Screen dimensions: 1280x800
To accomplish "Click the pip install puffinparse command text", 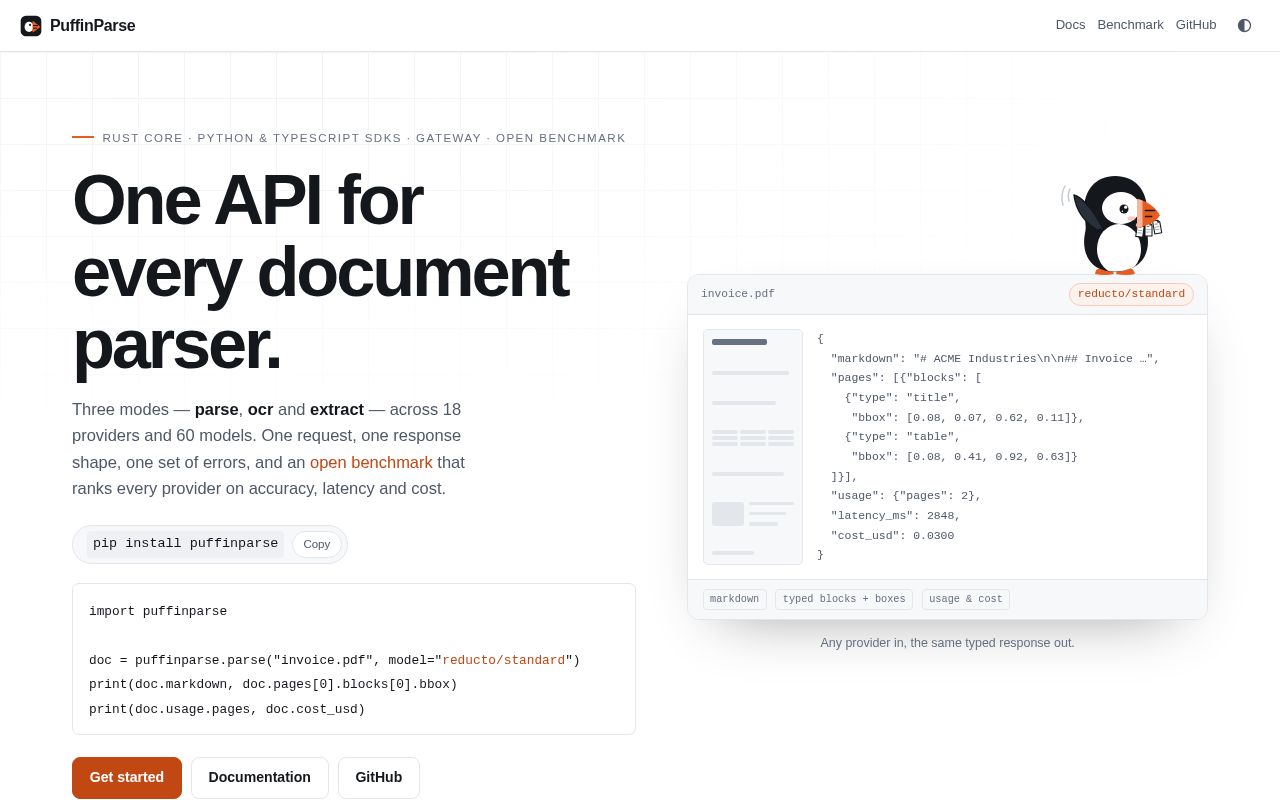I will 185,544.
